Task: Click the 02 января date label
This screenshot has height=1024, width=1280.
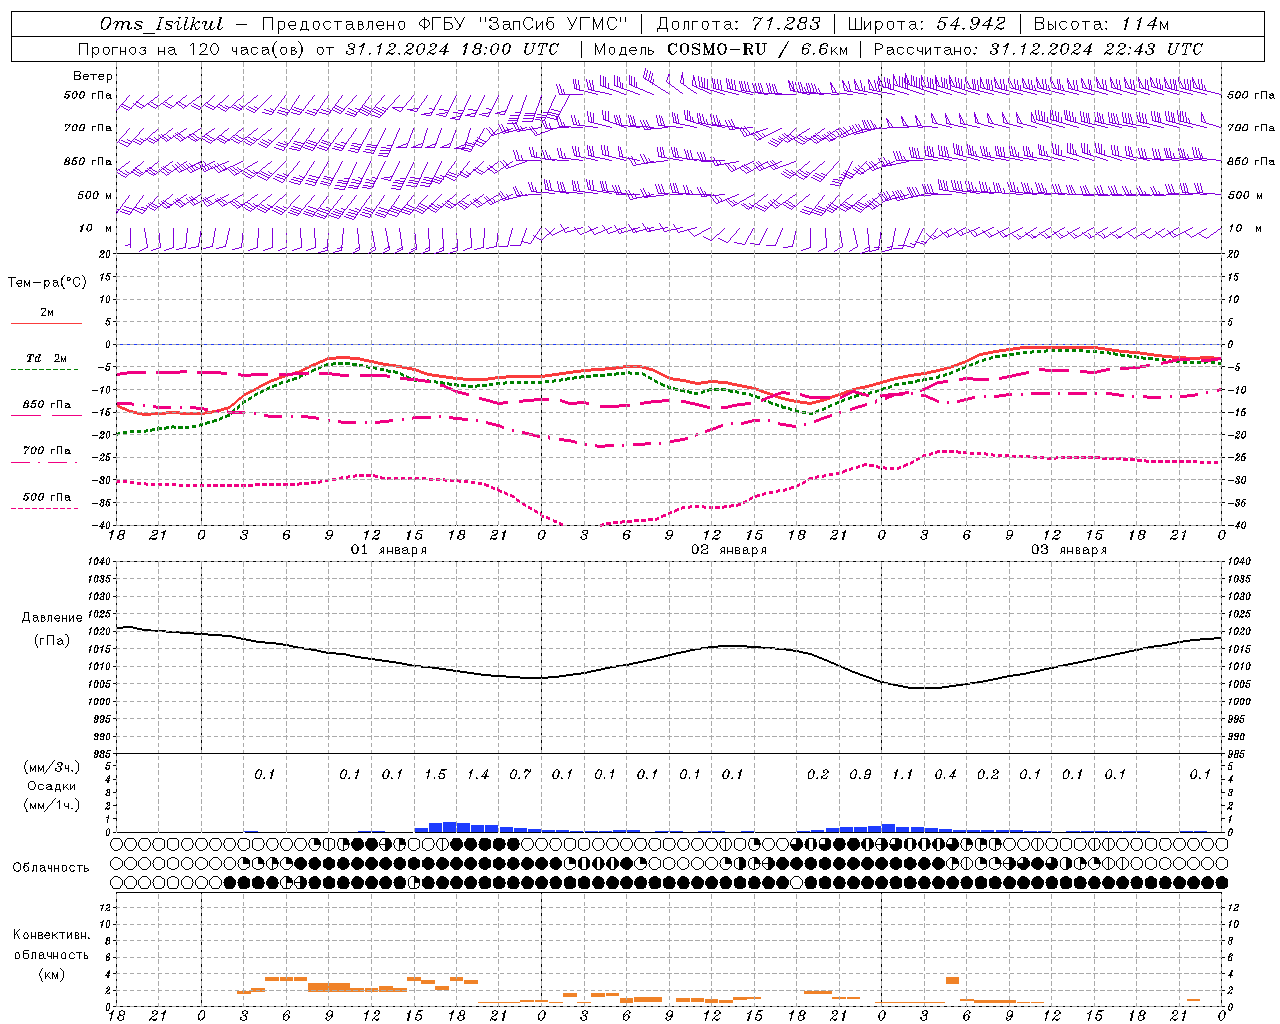Action: 729,550
